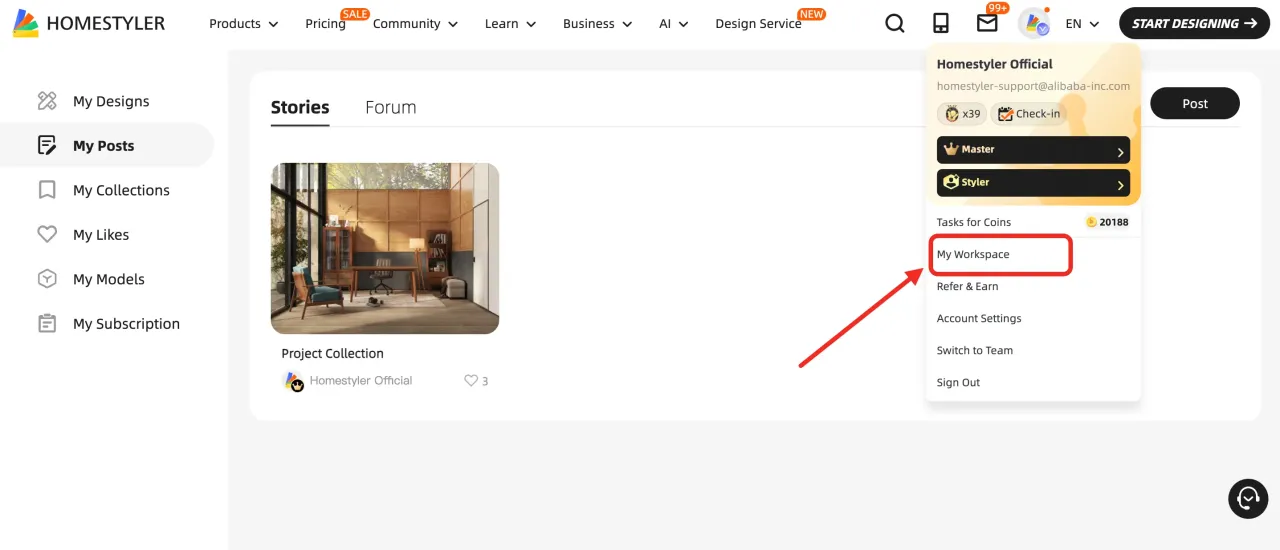Click the Check-in button
This screenshot has width=1280, height=550.
click(x=1029, y=114)
